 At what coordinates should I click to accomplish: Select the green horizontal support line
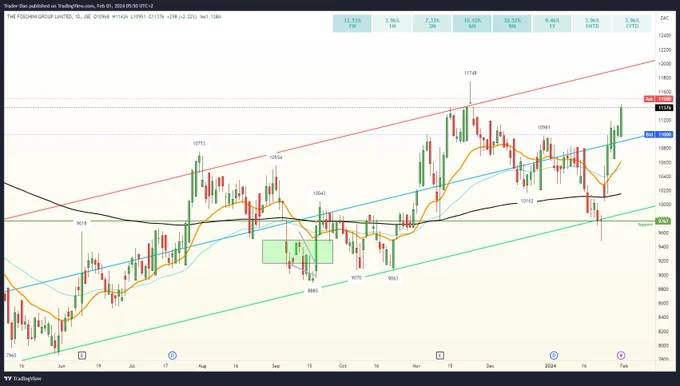coord(330,221)
